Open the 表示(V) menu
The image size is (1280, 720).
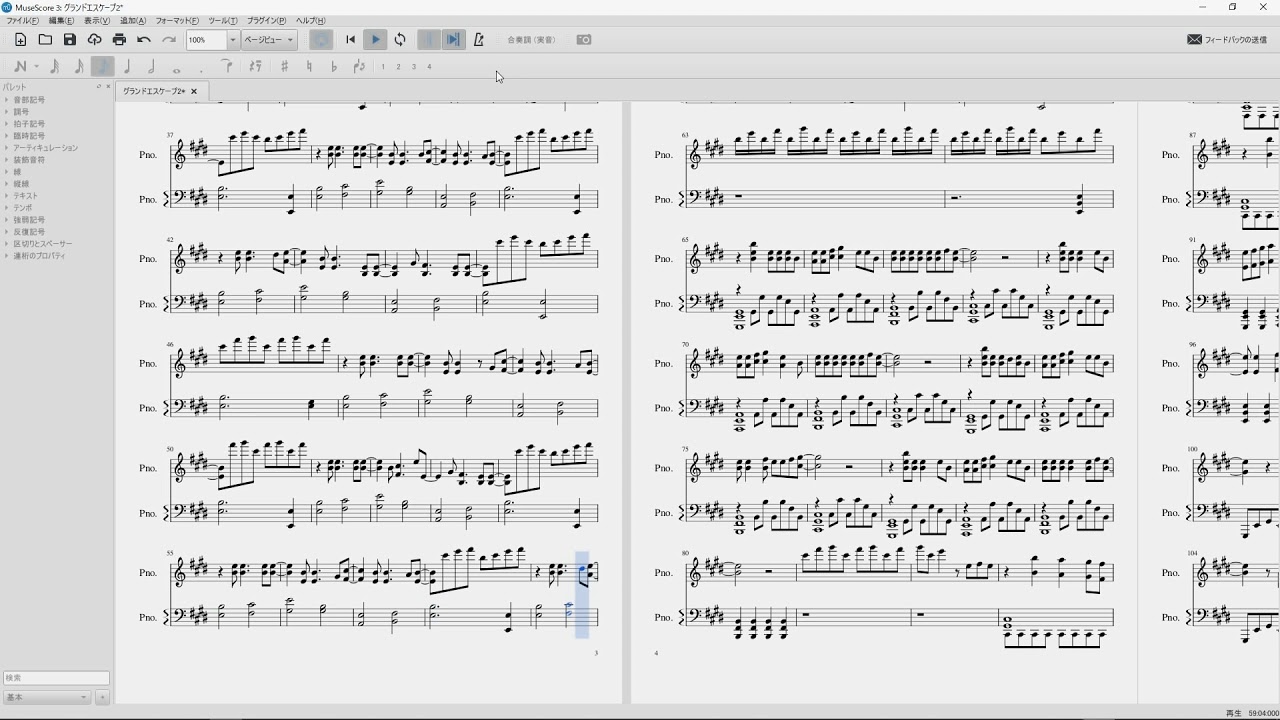[97, 21]
